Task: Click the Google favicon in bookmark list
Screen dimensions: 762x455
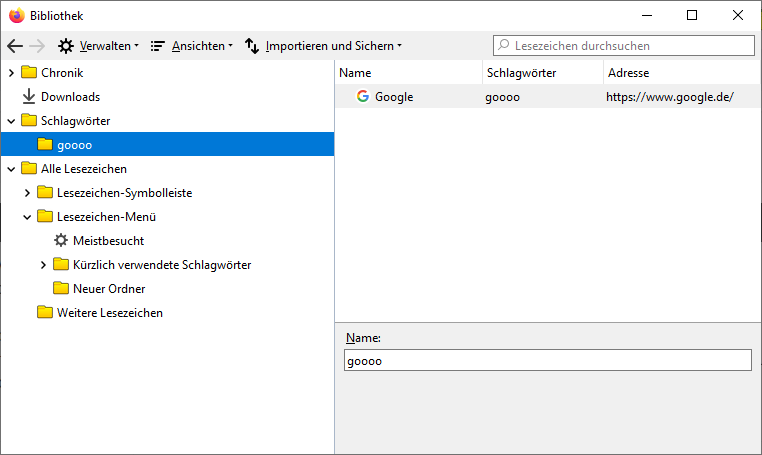Action: tap(363, 97)
